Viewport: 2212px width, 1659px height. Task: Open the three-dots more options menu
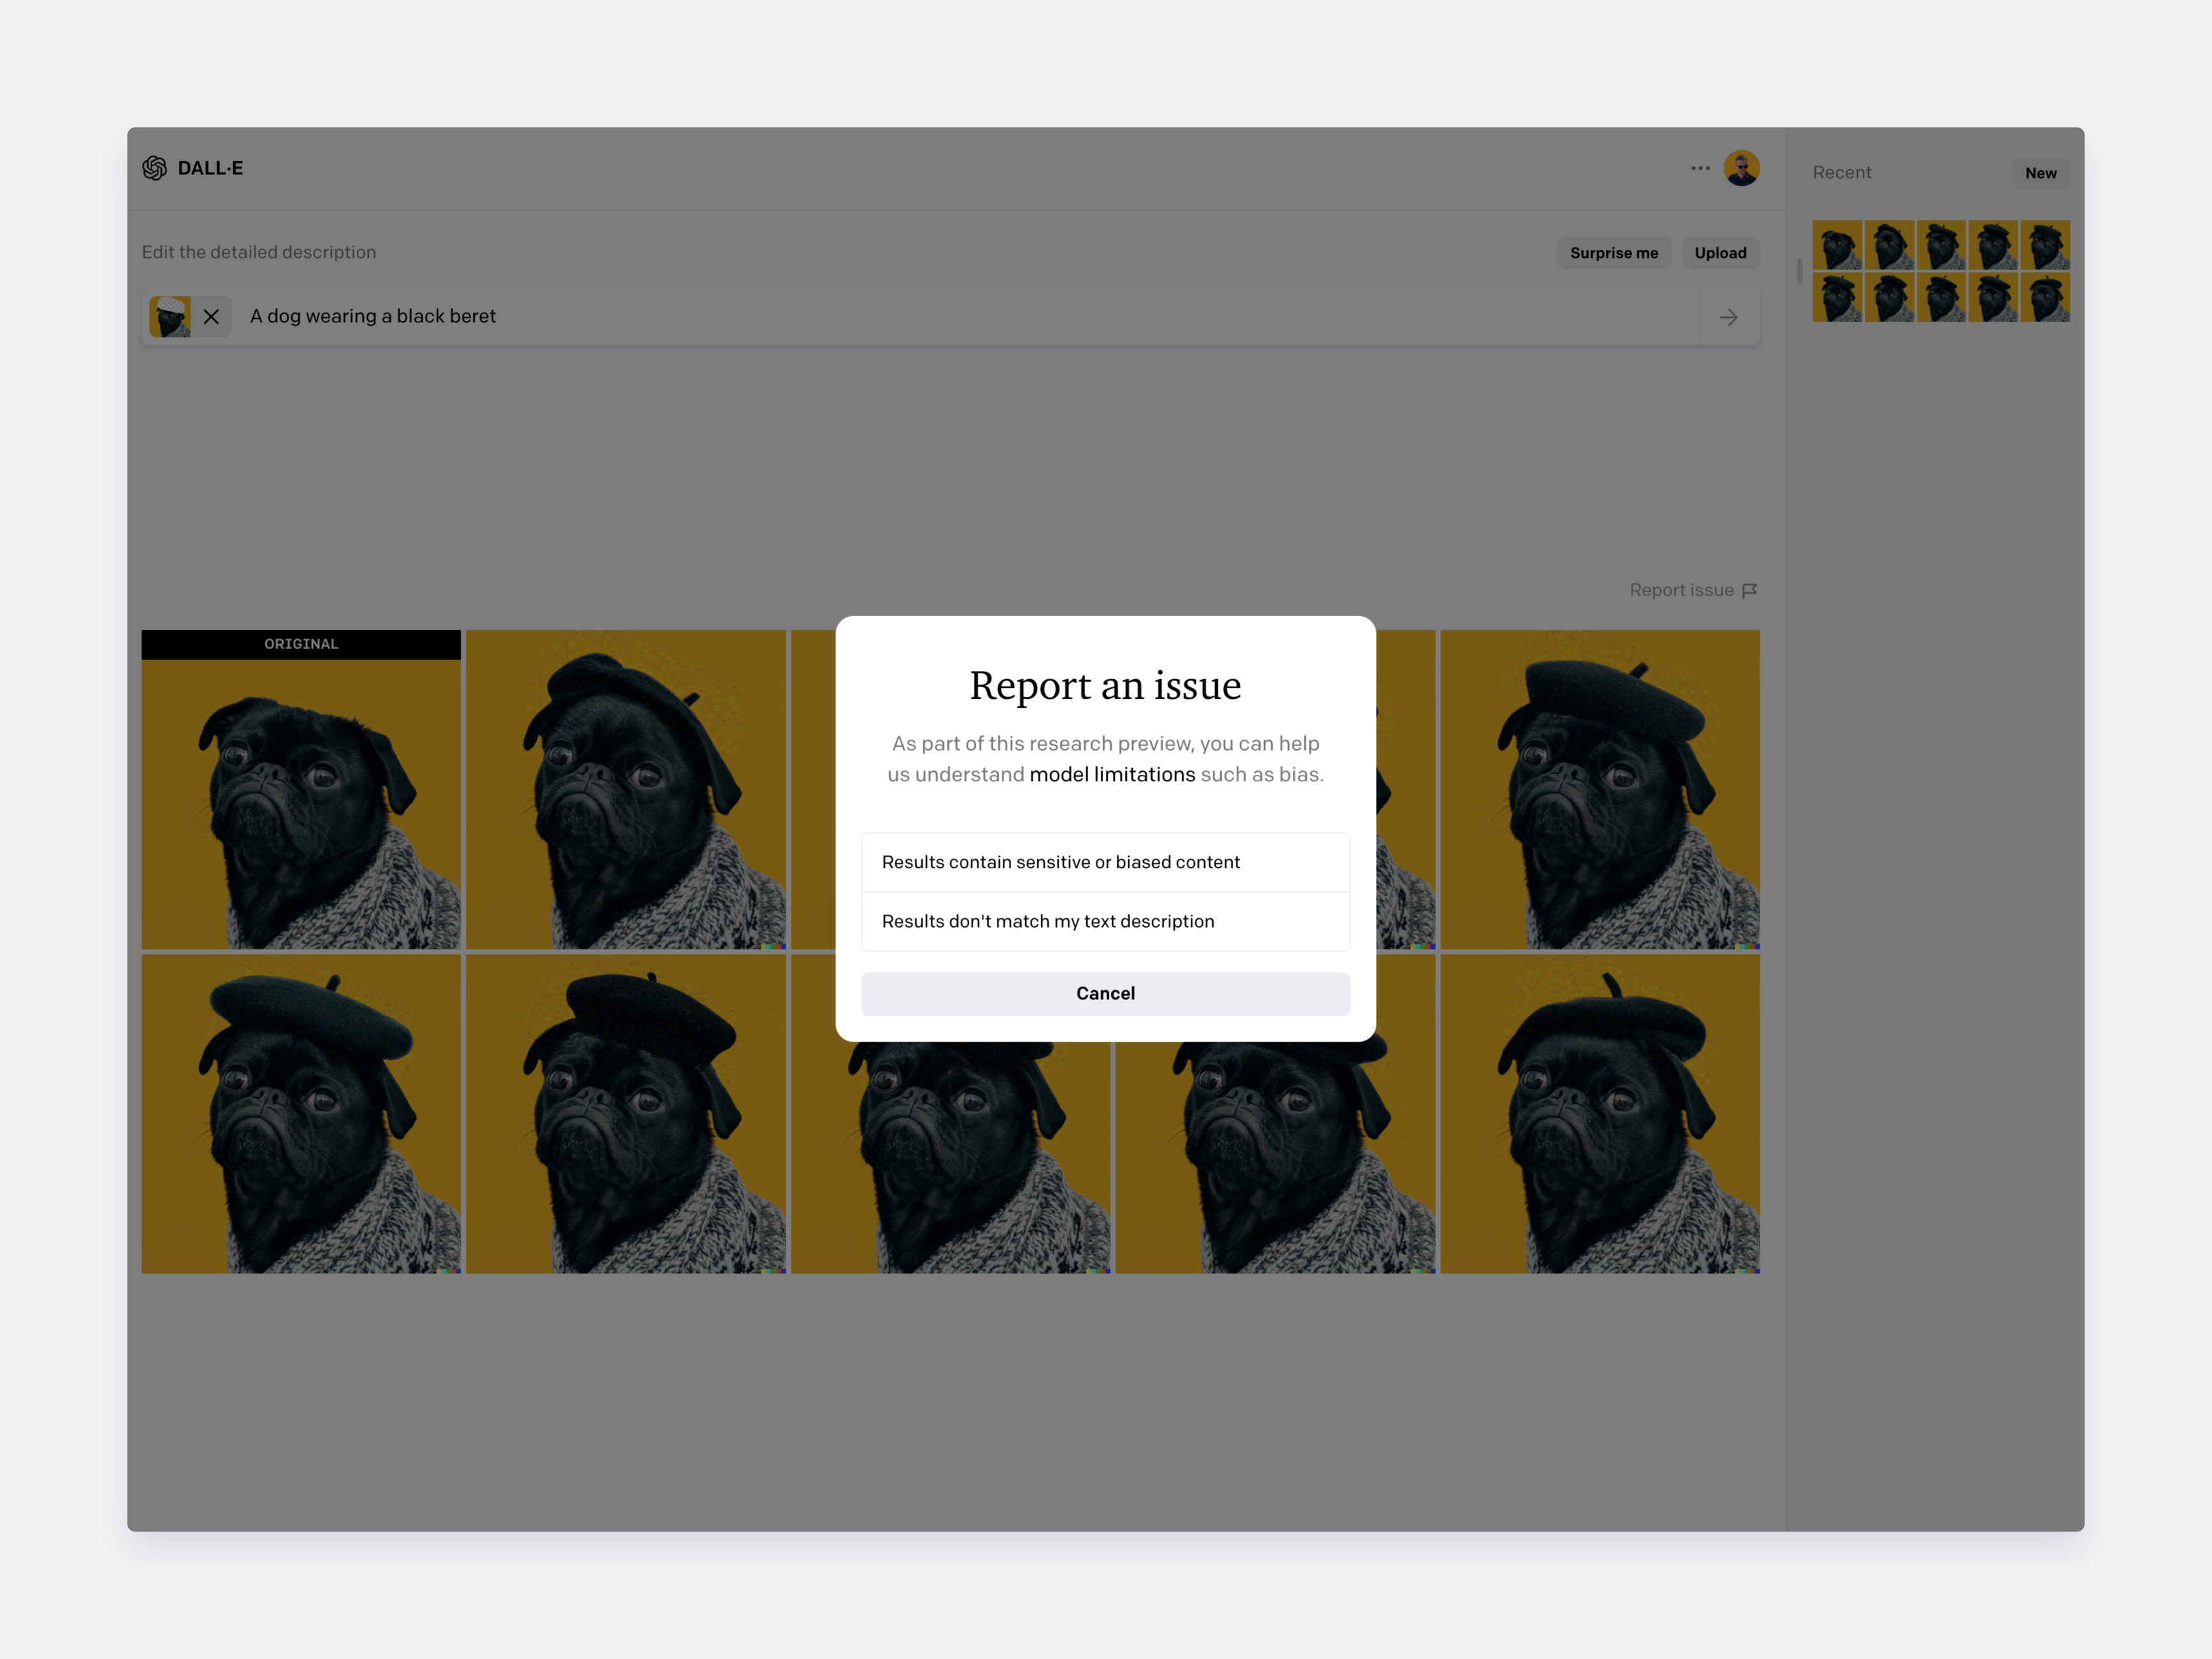pyautogui.click(x=1700, y=168)
